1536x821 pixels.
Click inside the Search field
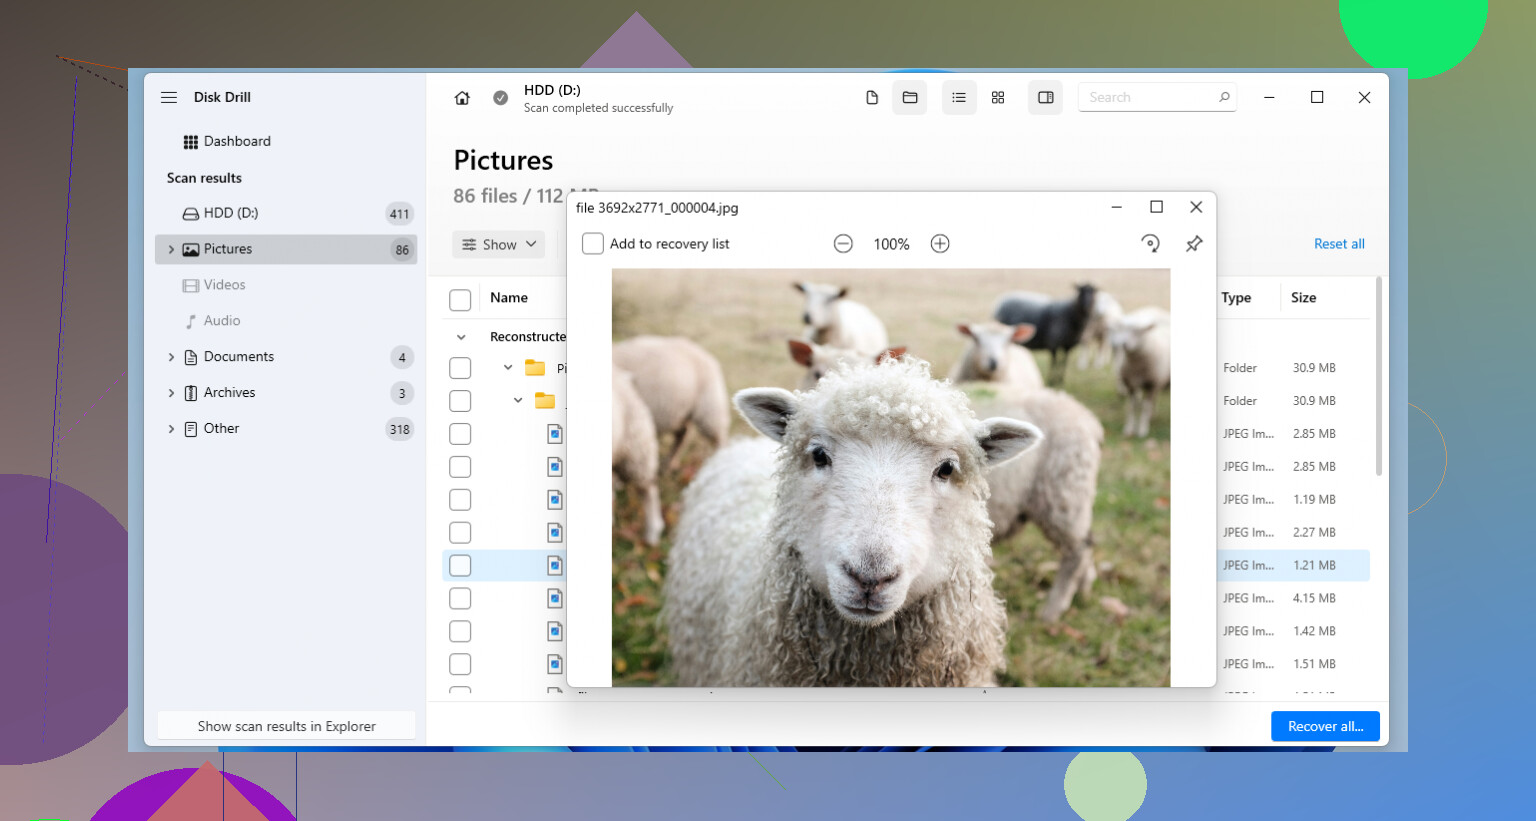(1157, 97)
